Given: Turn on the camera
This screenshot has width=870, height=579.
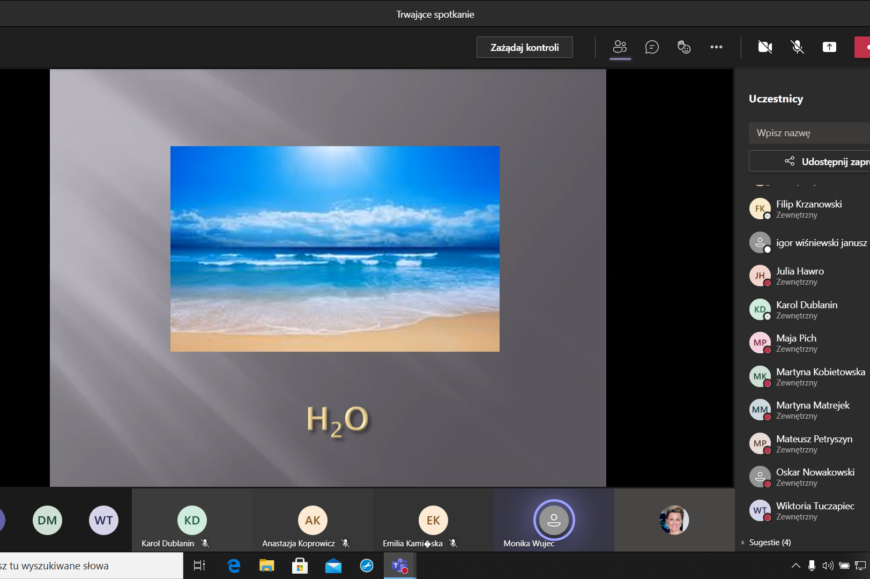Looking at the screenshot, I should click(x=765, y=47).
